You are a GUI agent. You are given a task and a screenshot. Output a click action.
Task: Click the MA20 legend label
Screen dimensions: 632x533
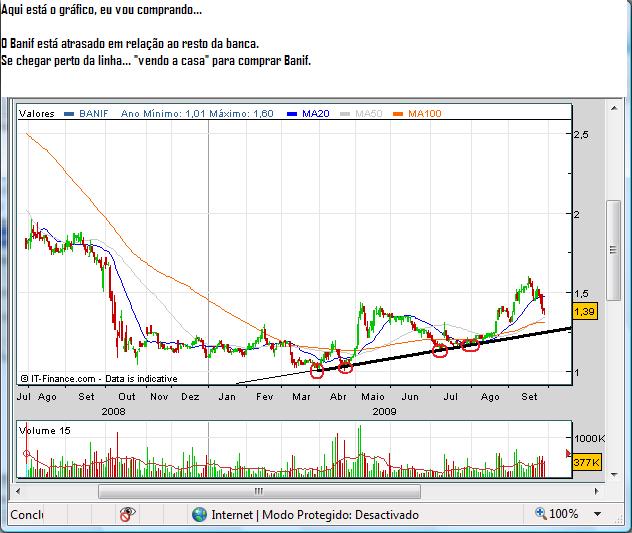pyautogui.click(x=316, y=114)
